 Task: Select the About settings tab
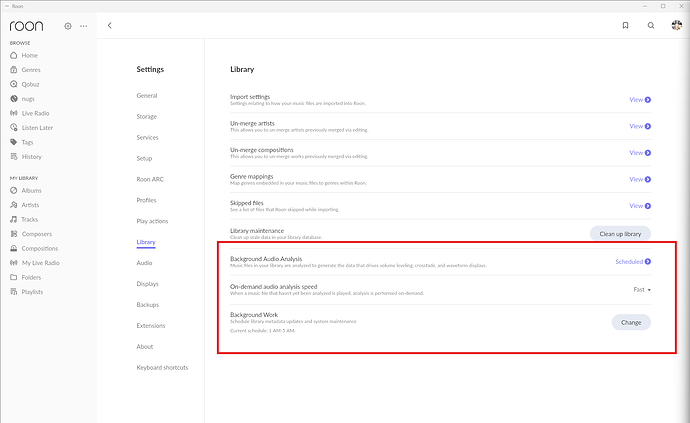coord(145,346)
